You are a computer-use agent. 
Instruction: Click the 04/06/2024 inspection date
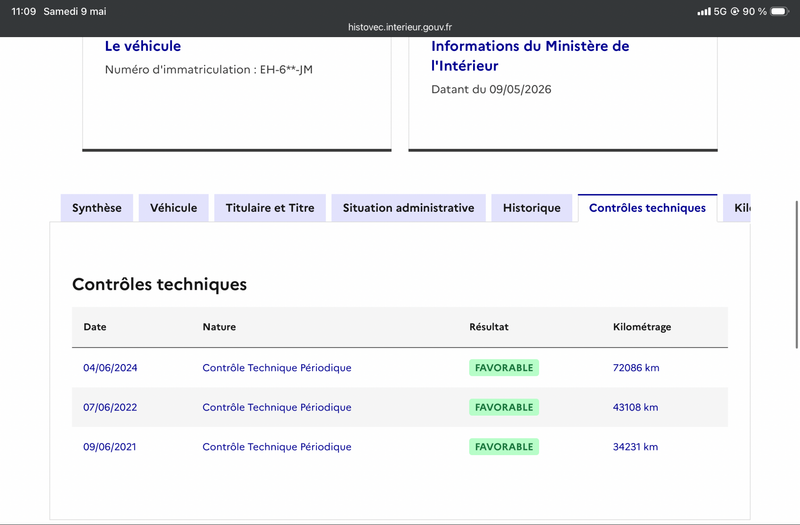click(x=110, y=368)
